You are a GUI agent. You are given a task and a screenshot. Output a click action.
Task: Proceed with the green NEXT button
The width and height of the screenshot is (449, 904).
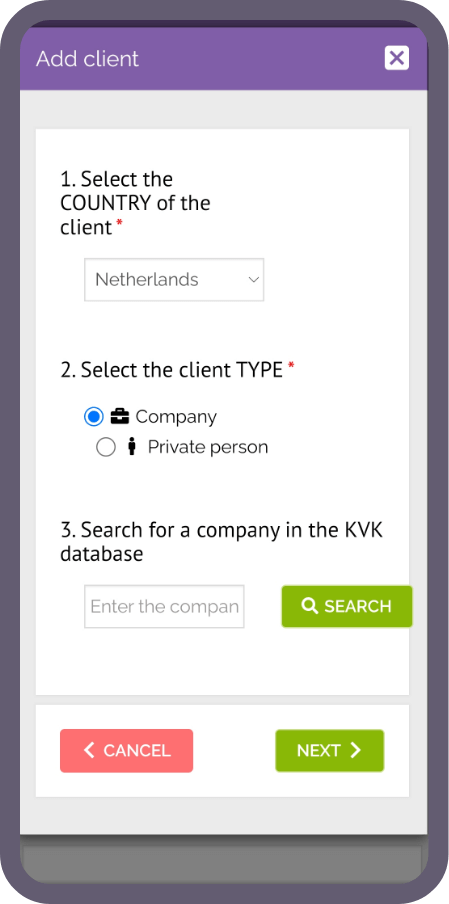pyautogui.click(x=330, y=750)
